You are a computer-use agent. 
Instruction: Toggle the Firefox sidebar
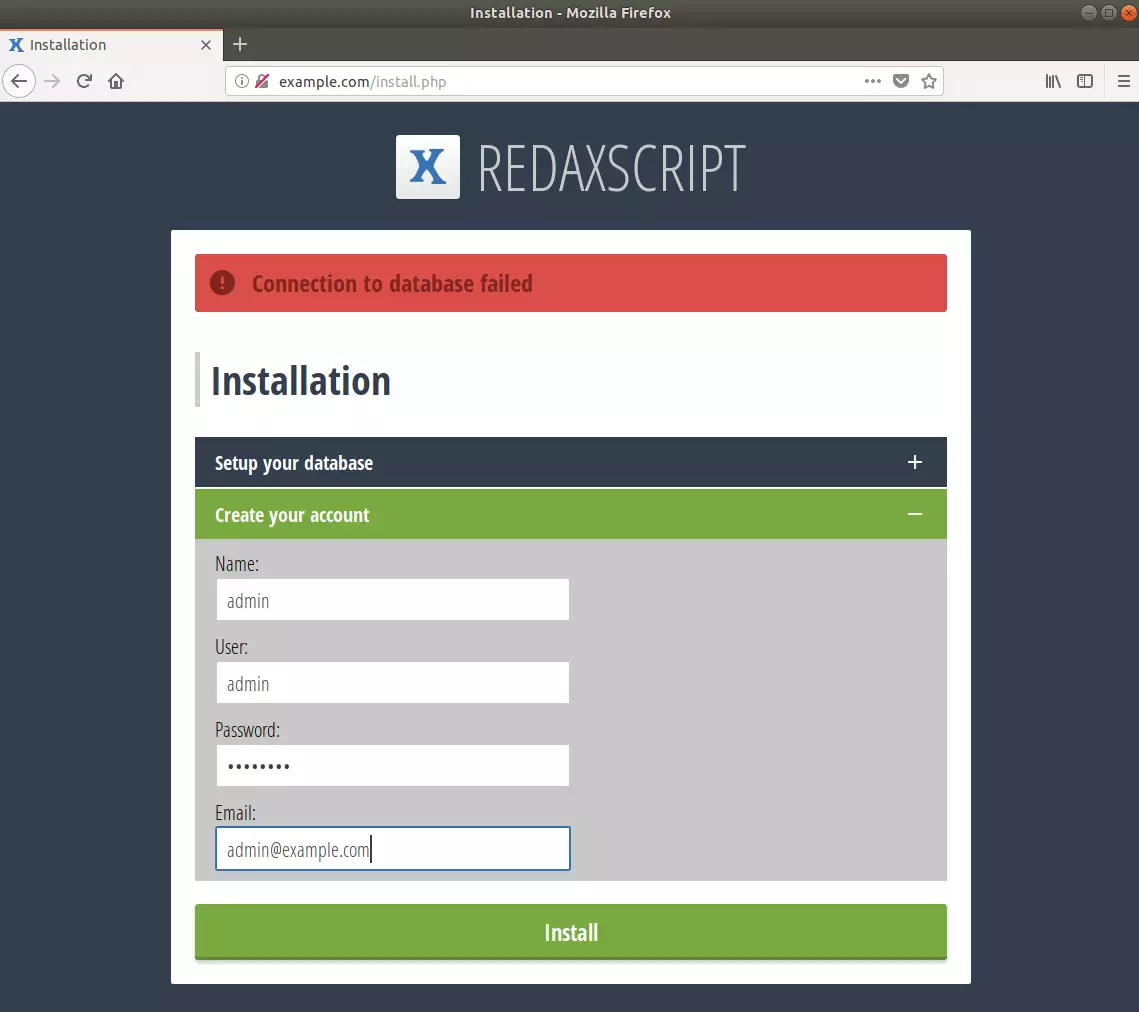[1085, 81]
